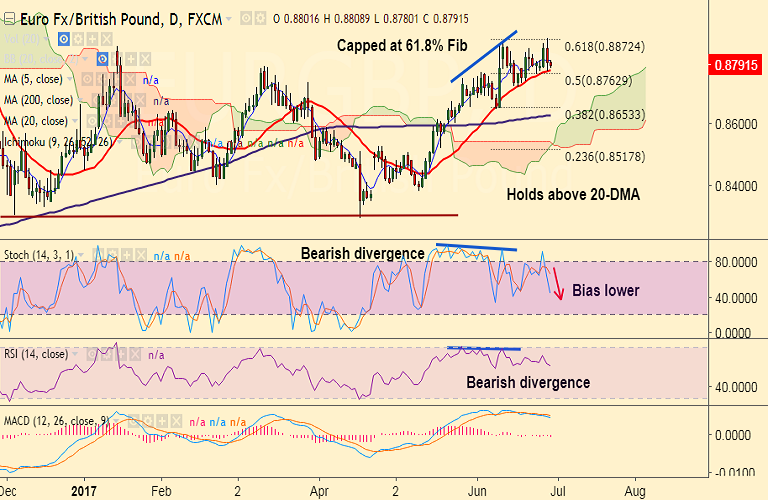Remove the Vol (20) indicator with its X

click(107, 39)
